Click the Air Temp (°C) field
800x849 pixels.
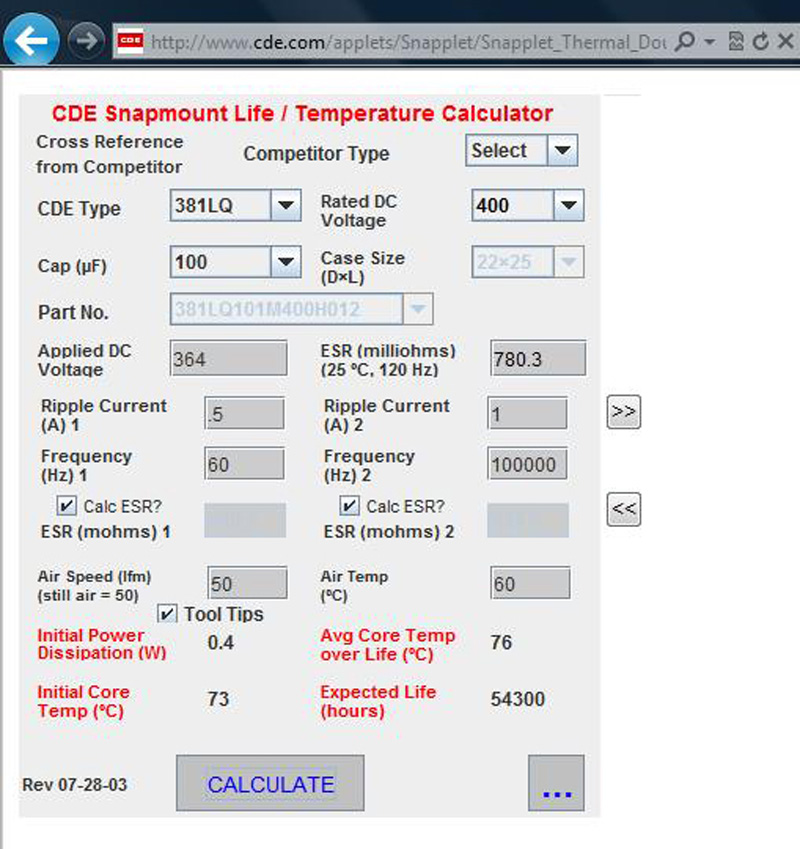coord(530,583)
